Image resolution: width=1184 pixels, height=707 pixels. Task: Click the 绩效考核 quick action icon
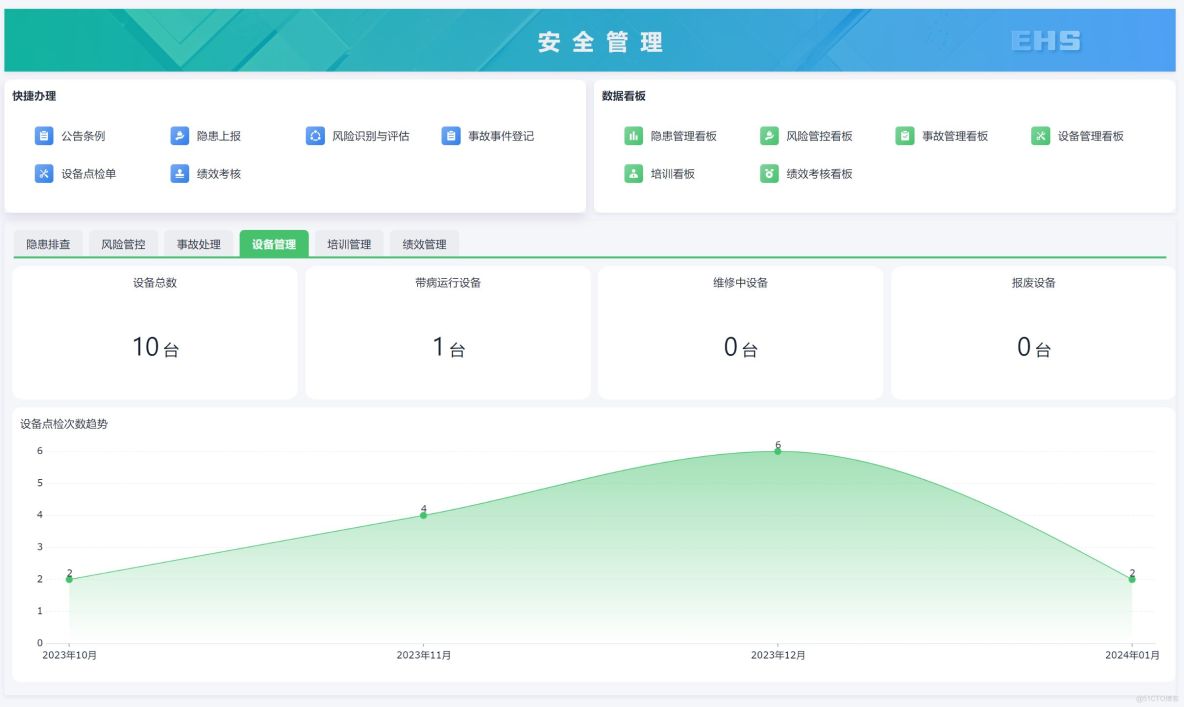click(x=180, y=173)
